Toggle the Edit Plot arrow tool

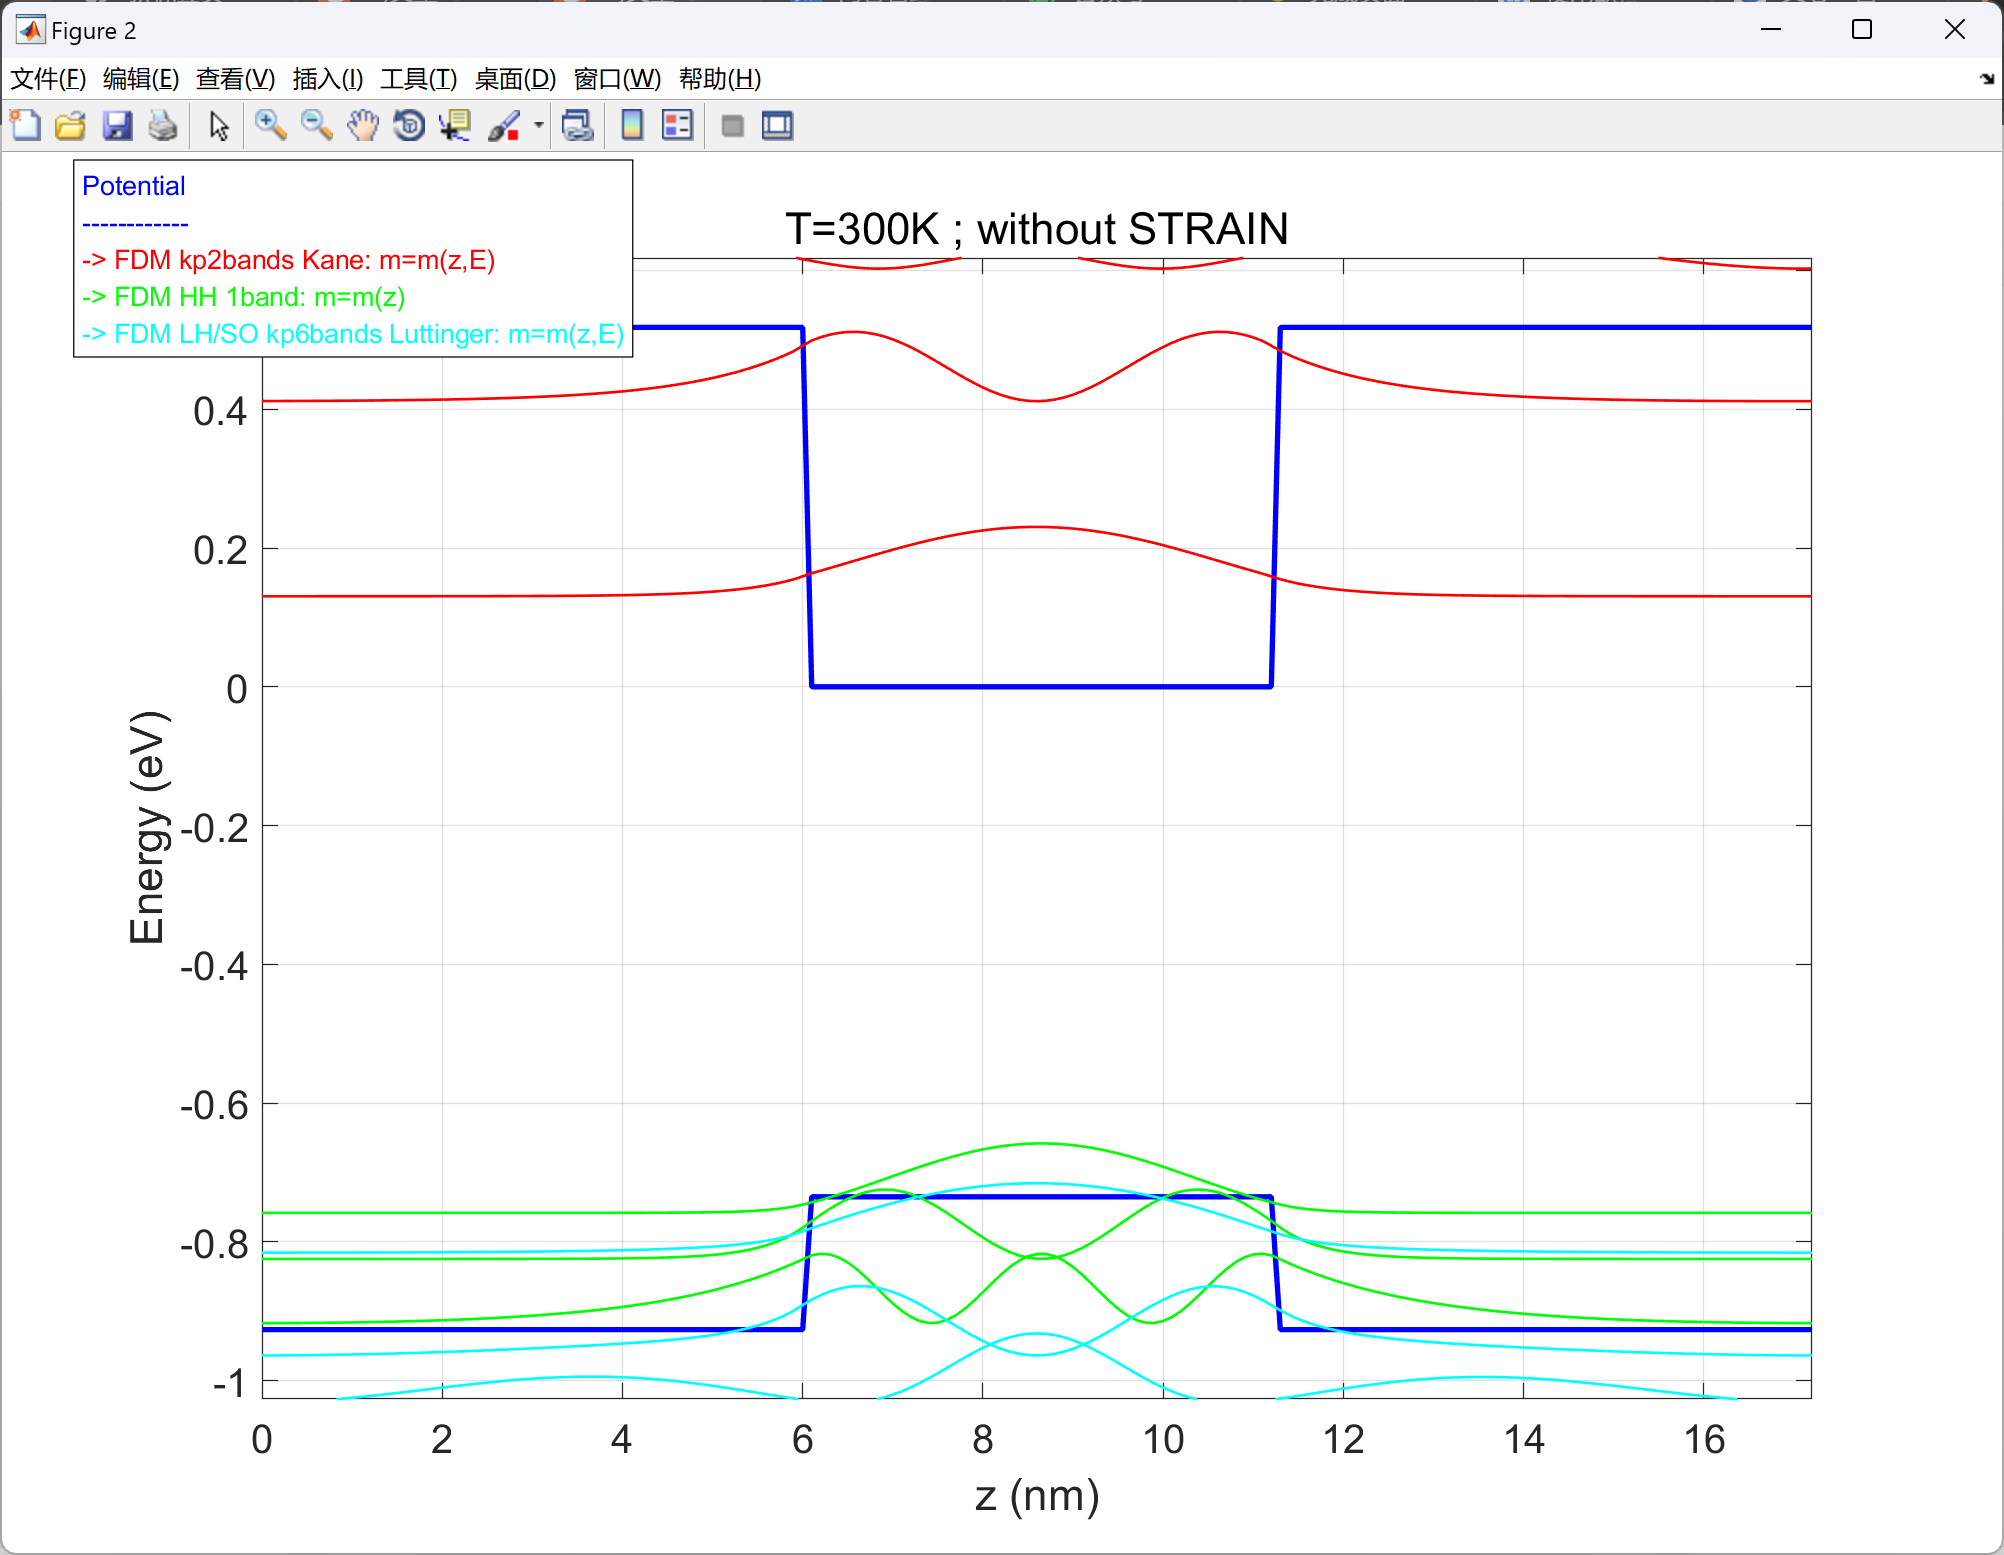(x=219, y=126)
